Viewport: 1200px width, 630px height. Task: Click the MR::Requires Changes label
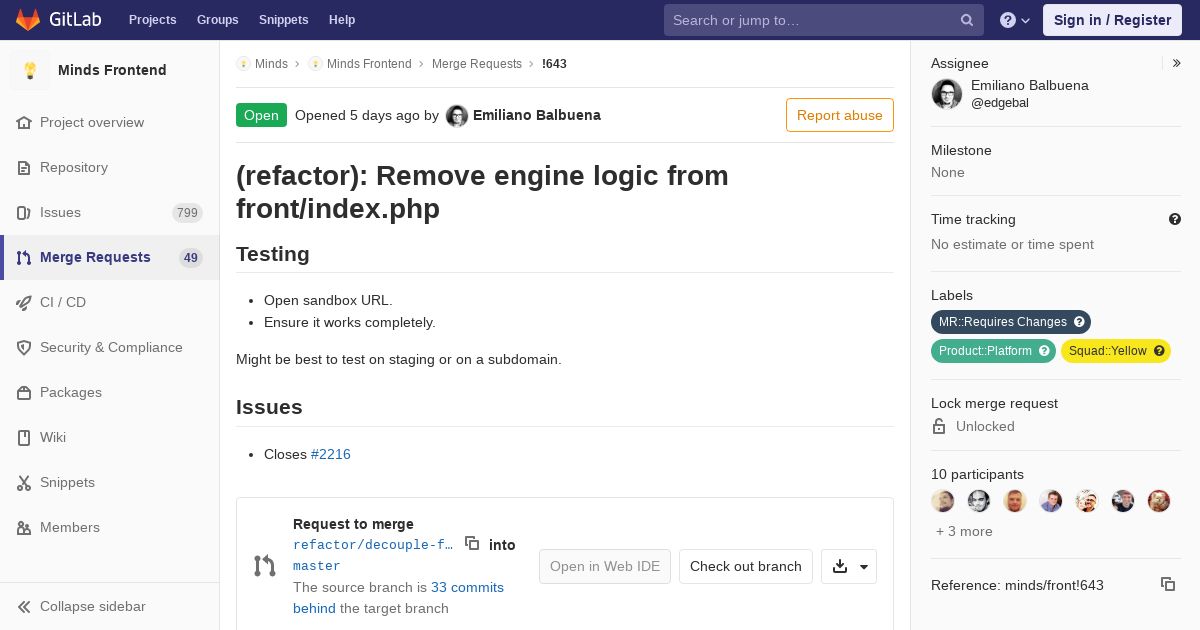coord(1002,322)
